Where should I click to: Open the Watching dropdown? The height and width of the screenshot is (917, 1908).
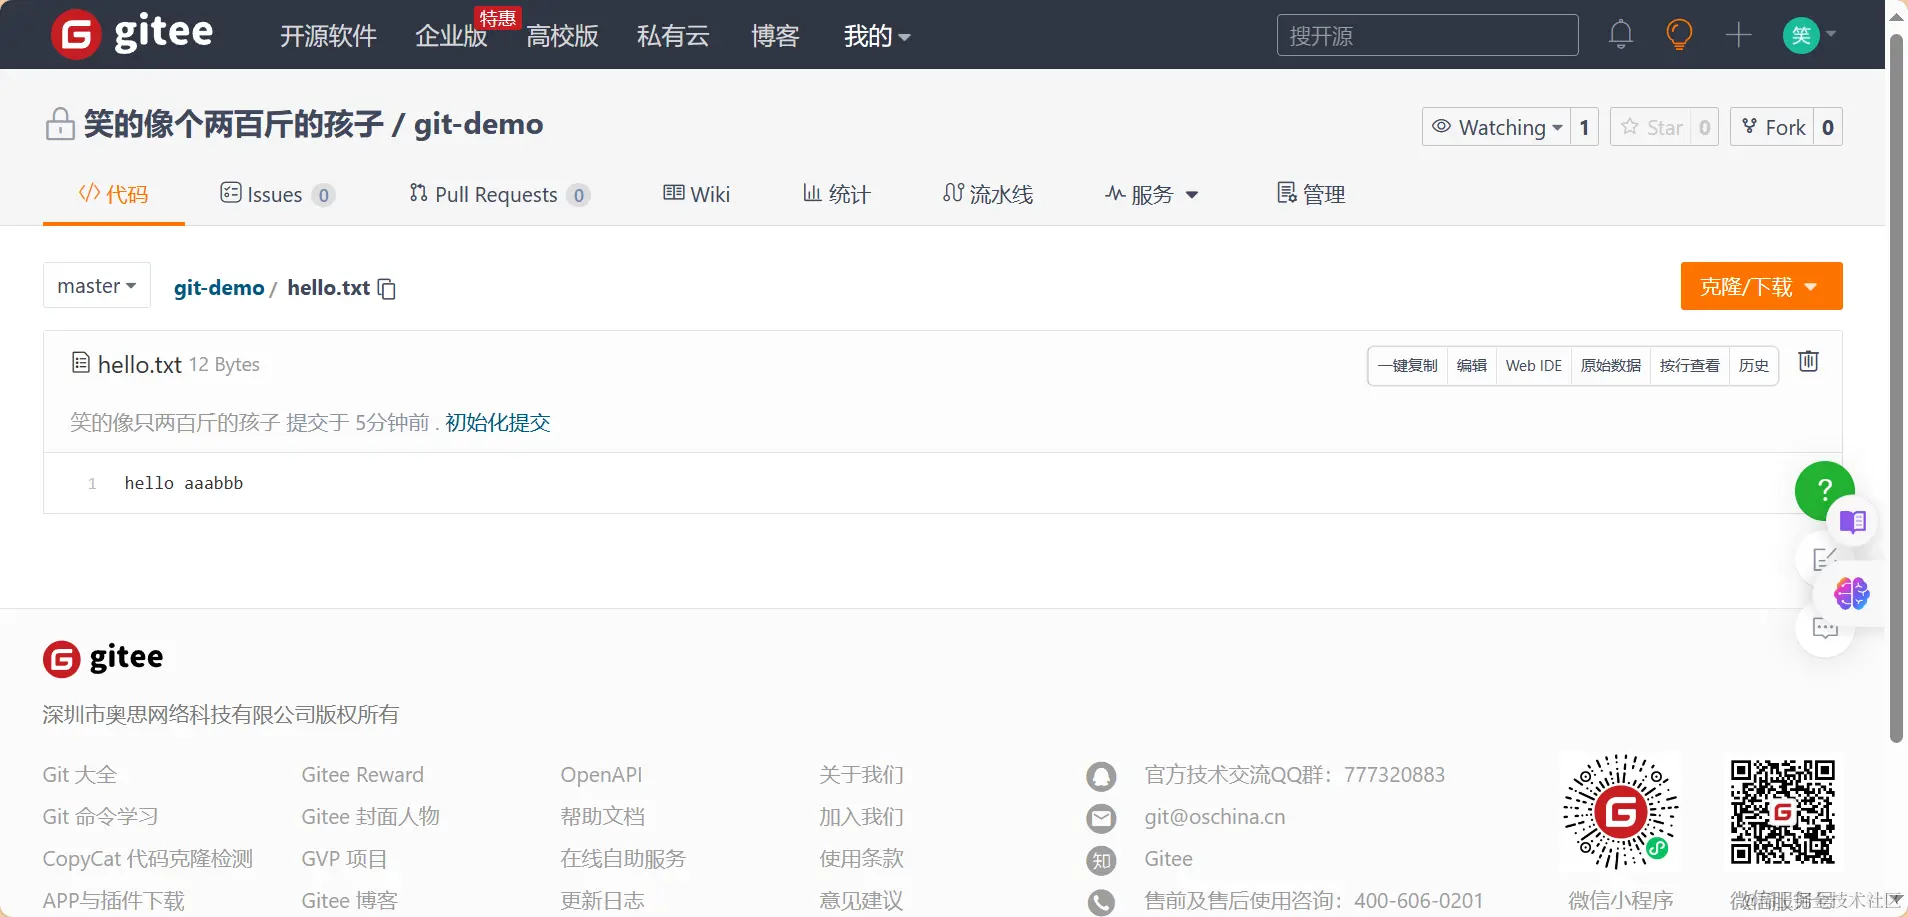1496,127
